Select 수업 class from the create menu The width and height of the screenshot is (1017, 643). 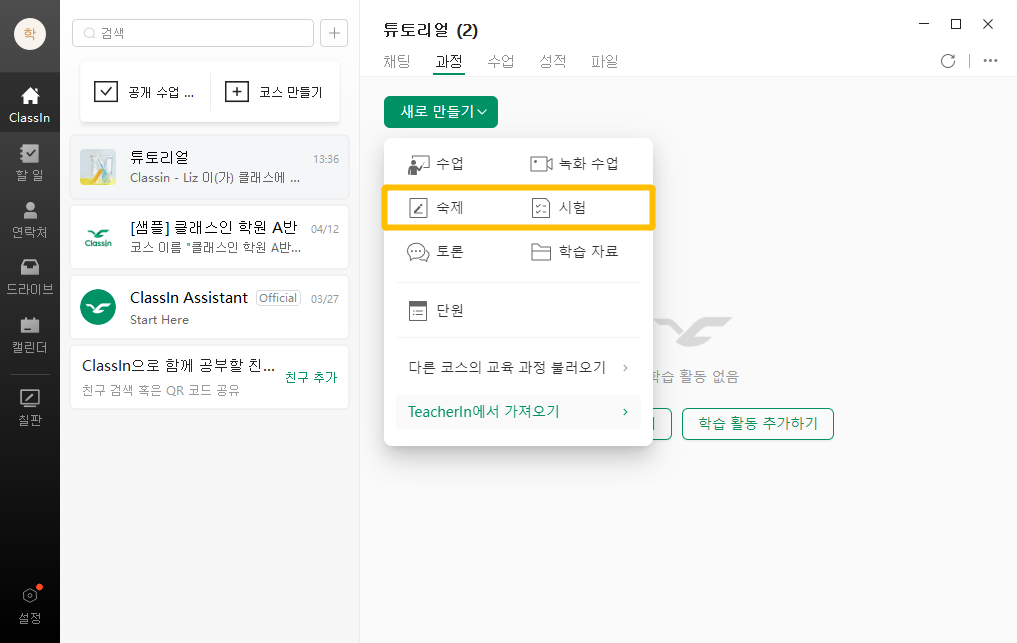click(x=436, y=164)
